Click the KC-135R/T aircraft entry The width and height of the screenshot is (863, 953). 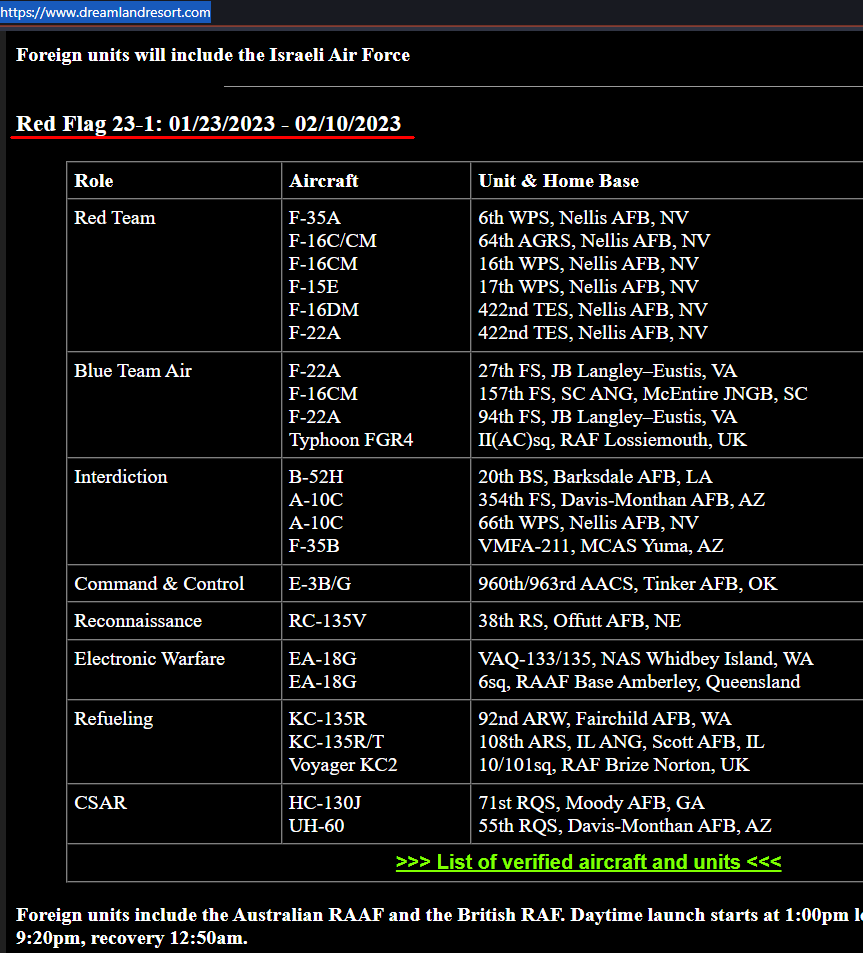point(336,741)
